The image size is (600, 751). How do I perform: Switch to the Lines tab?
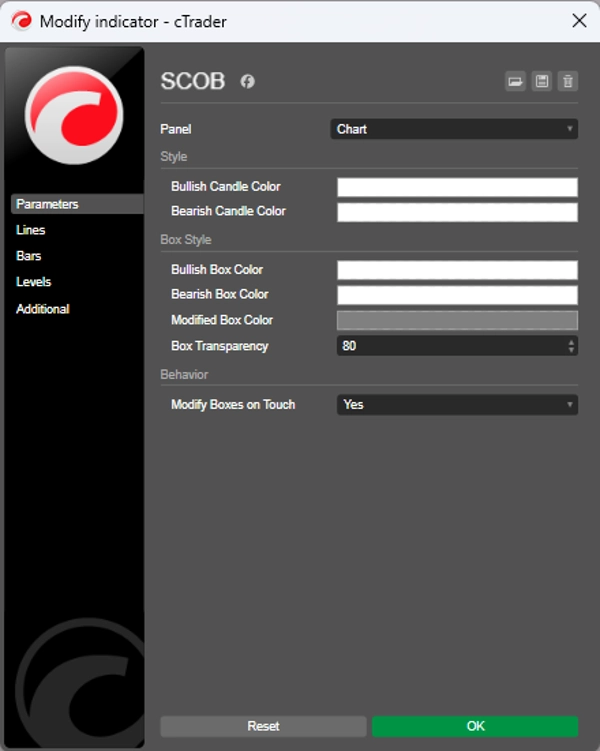pos(31,230)
